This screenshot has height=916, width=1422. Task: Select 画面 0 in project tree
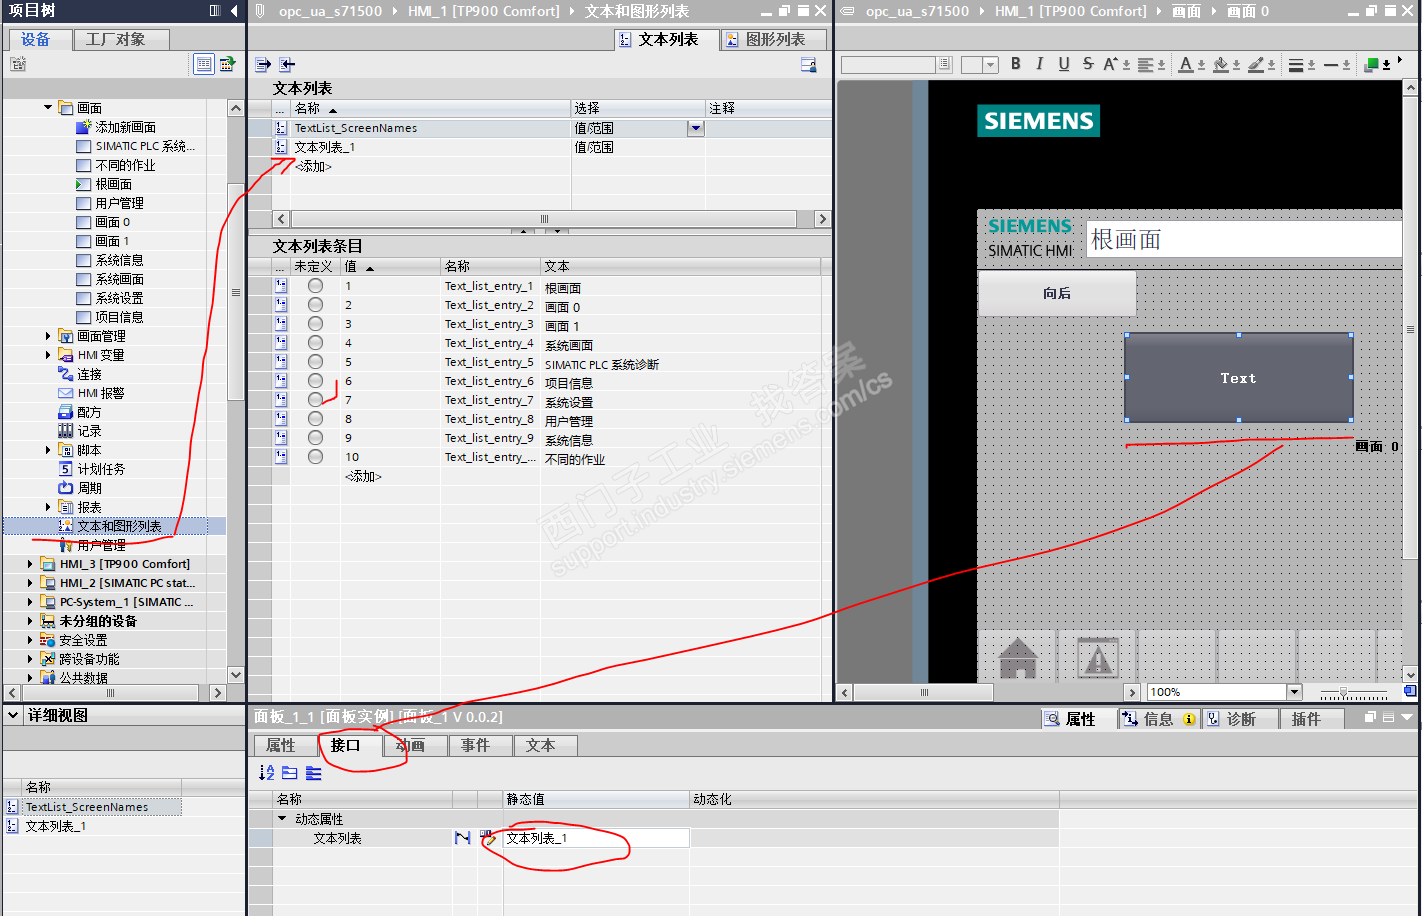[113, 222]
